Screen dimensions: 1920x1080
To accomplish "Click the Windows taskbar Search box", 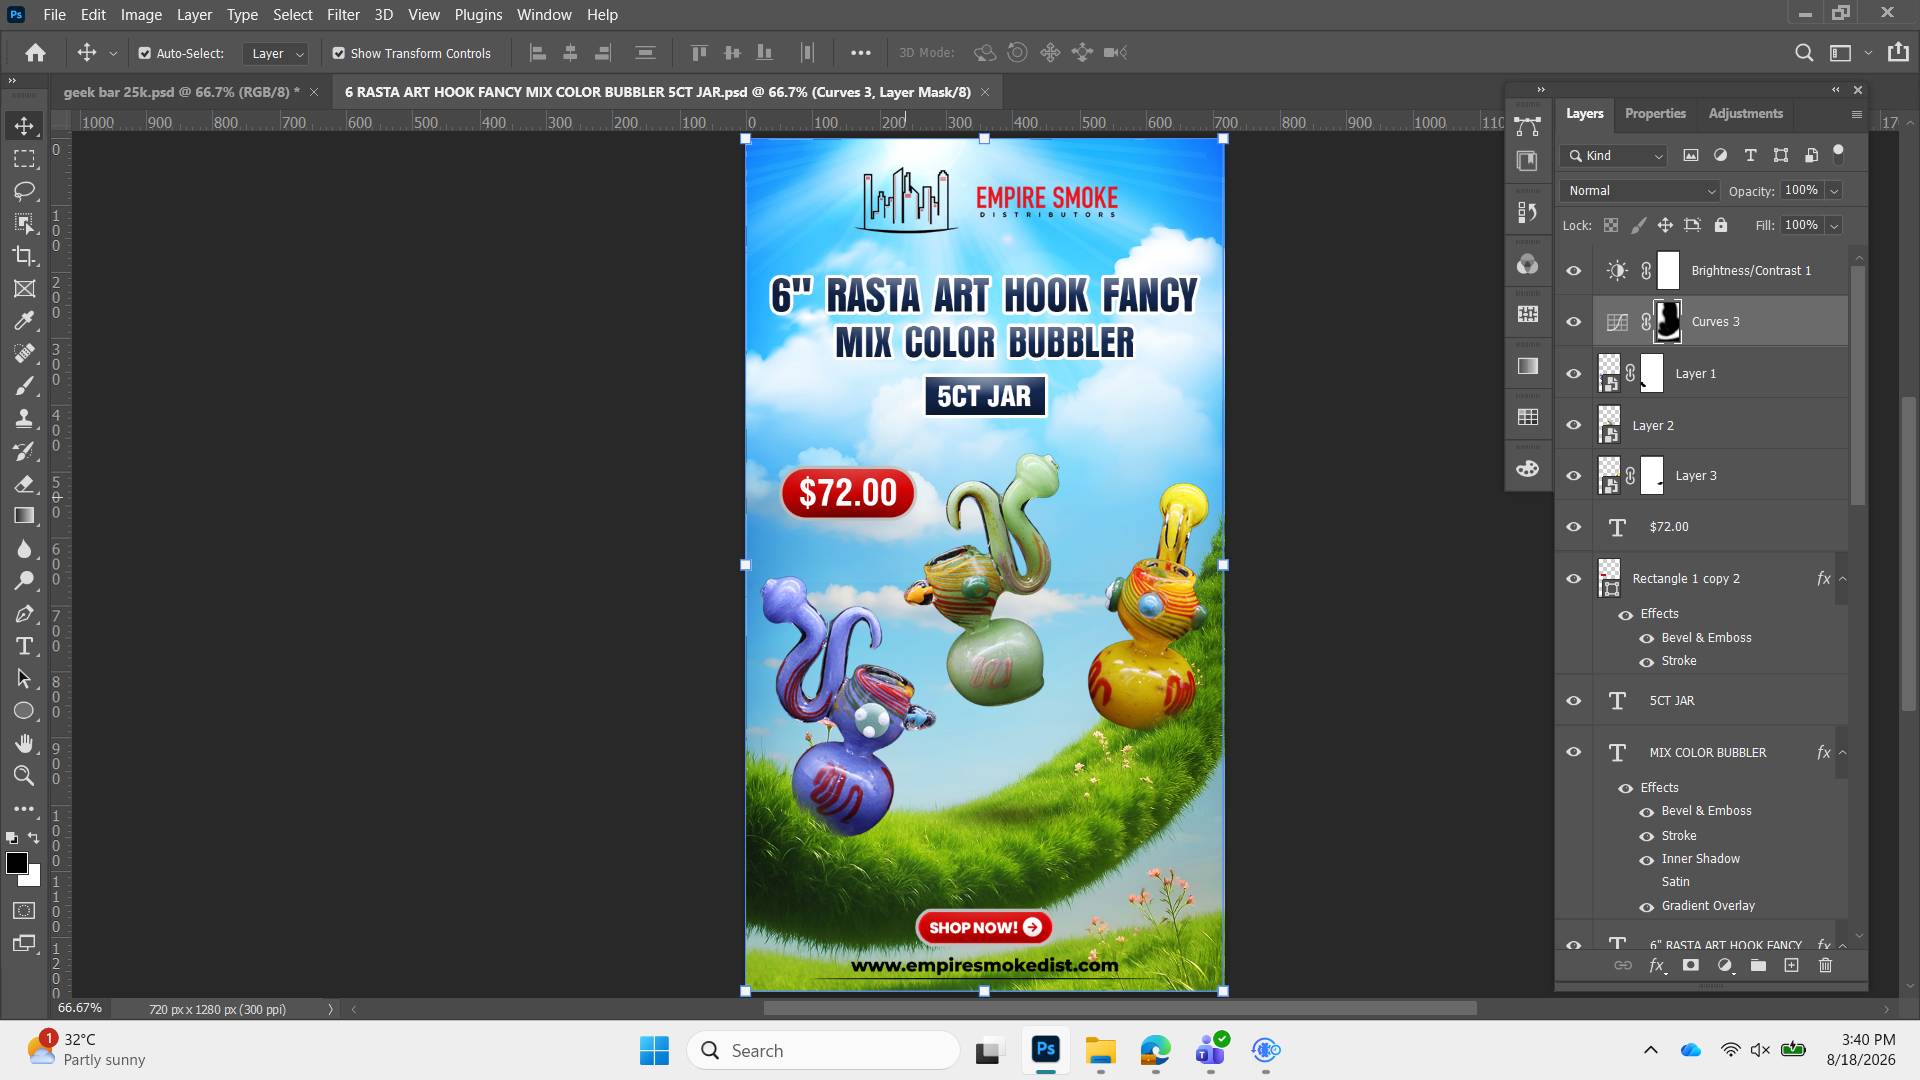I will click(823, 1050).
